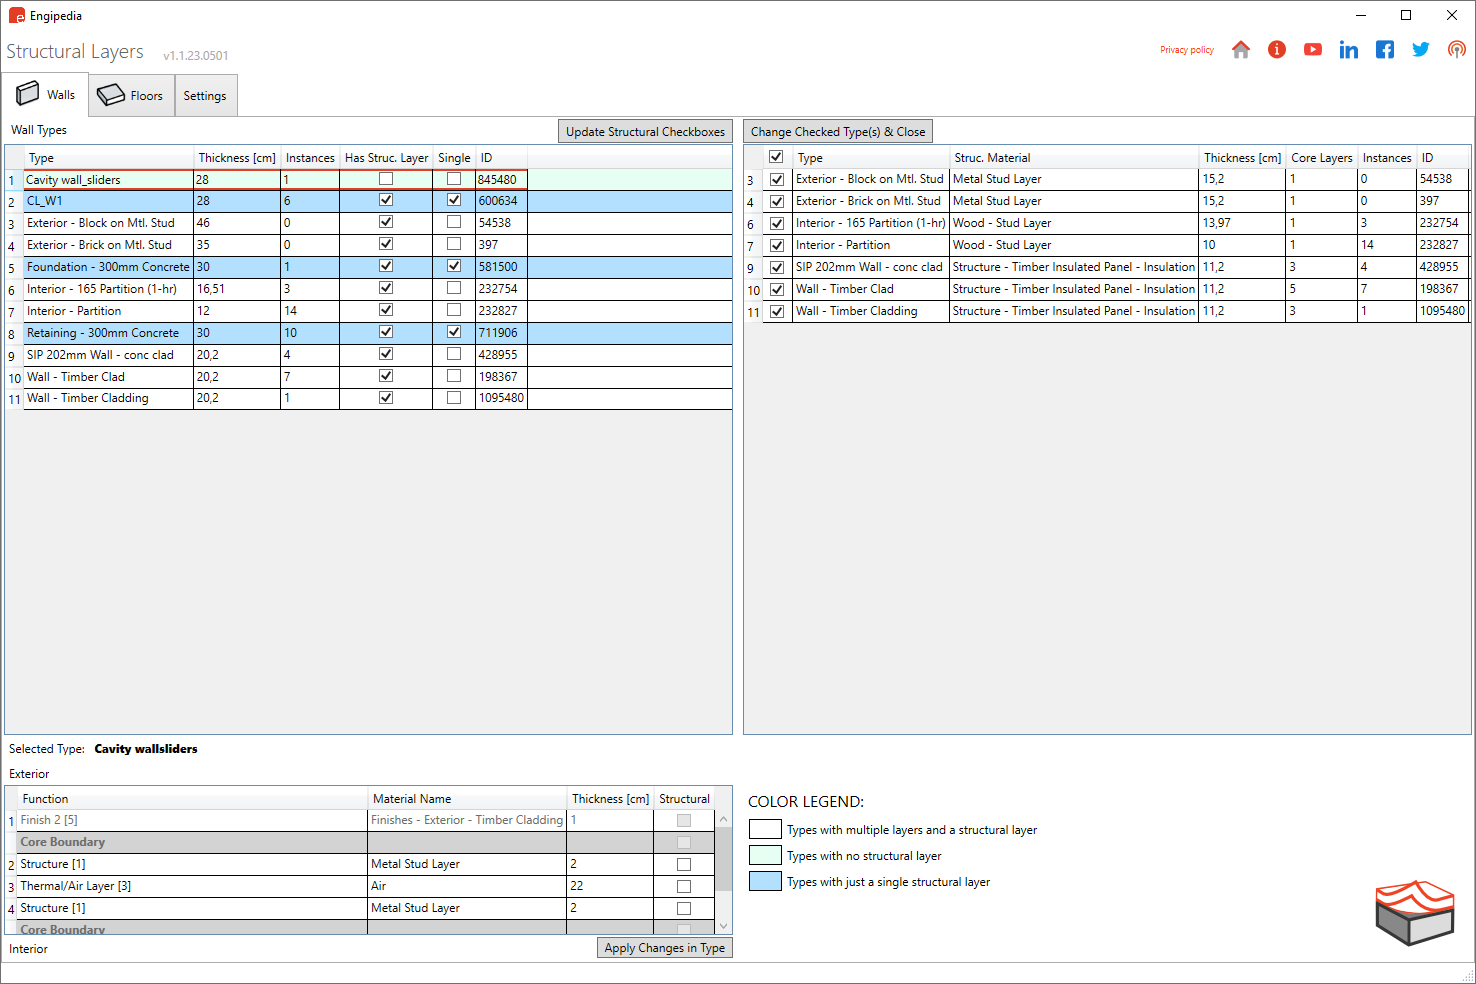Click the red info icon

tap(1277, 50)
